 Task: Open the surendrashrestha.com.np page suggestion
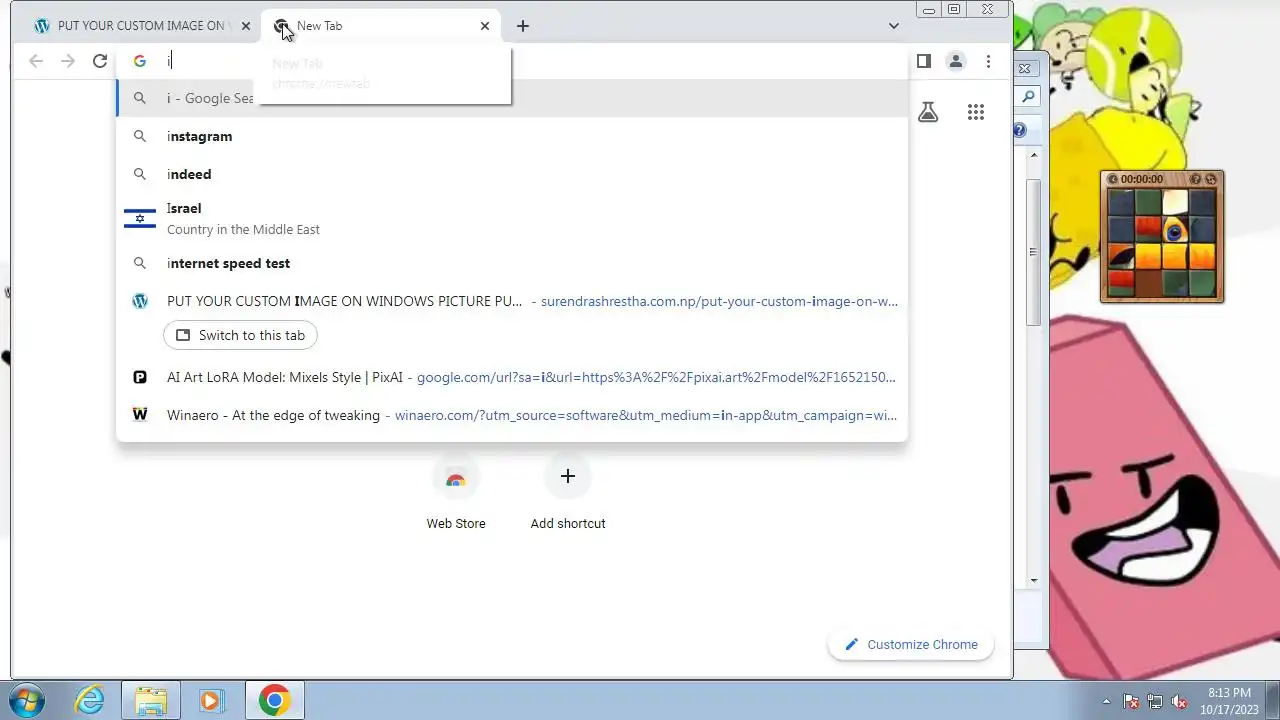coord(512,301)
